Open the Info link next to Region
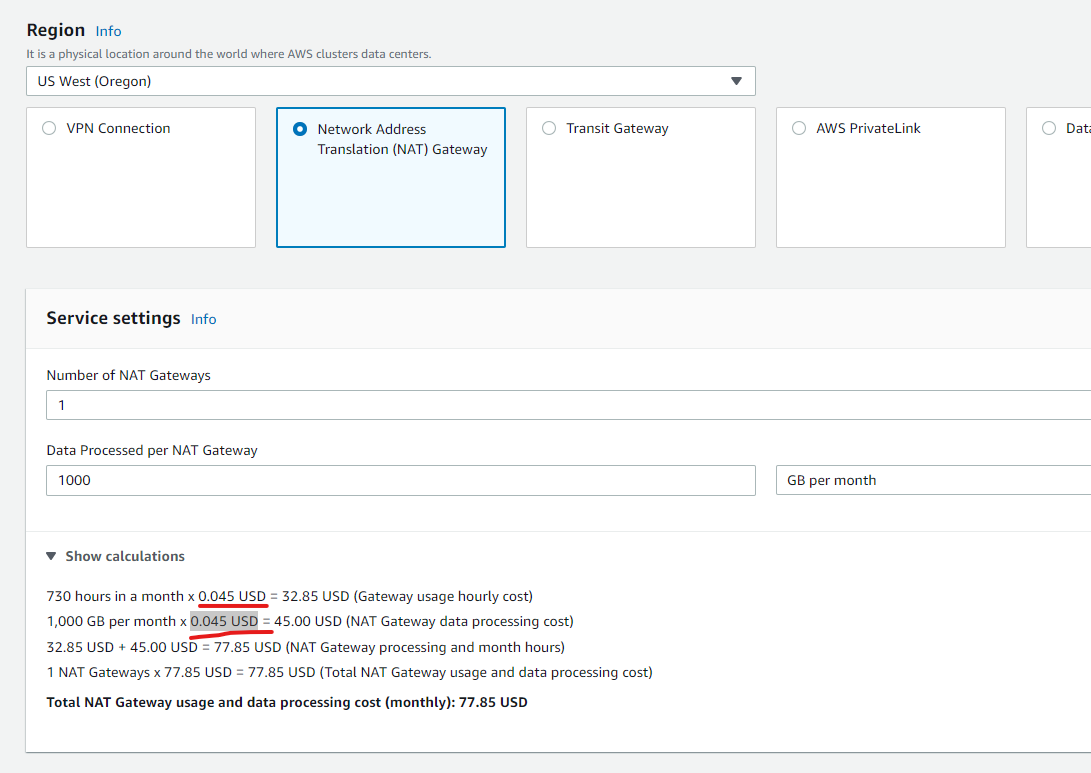The width and height of the screenshot is (1091, 773). 109,31
